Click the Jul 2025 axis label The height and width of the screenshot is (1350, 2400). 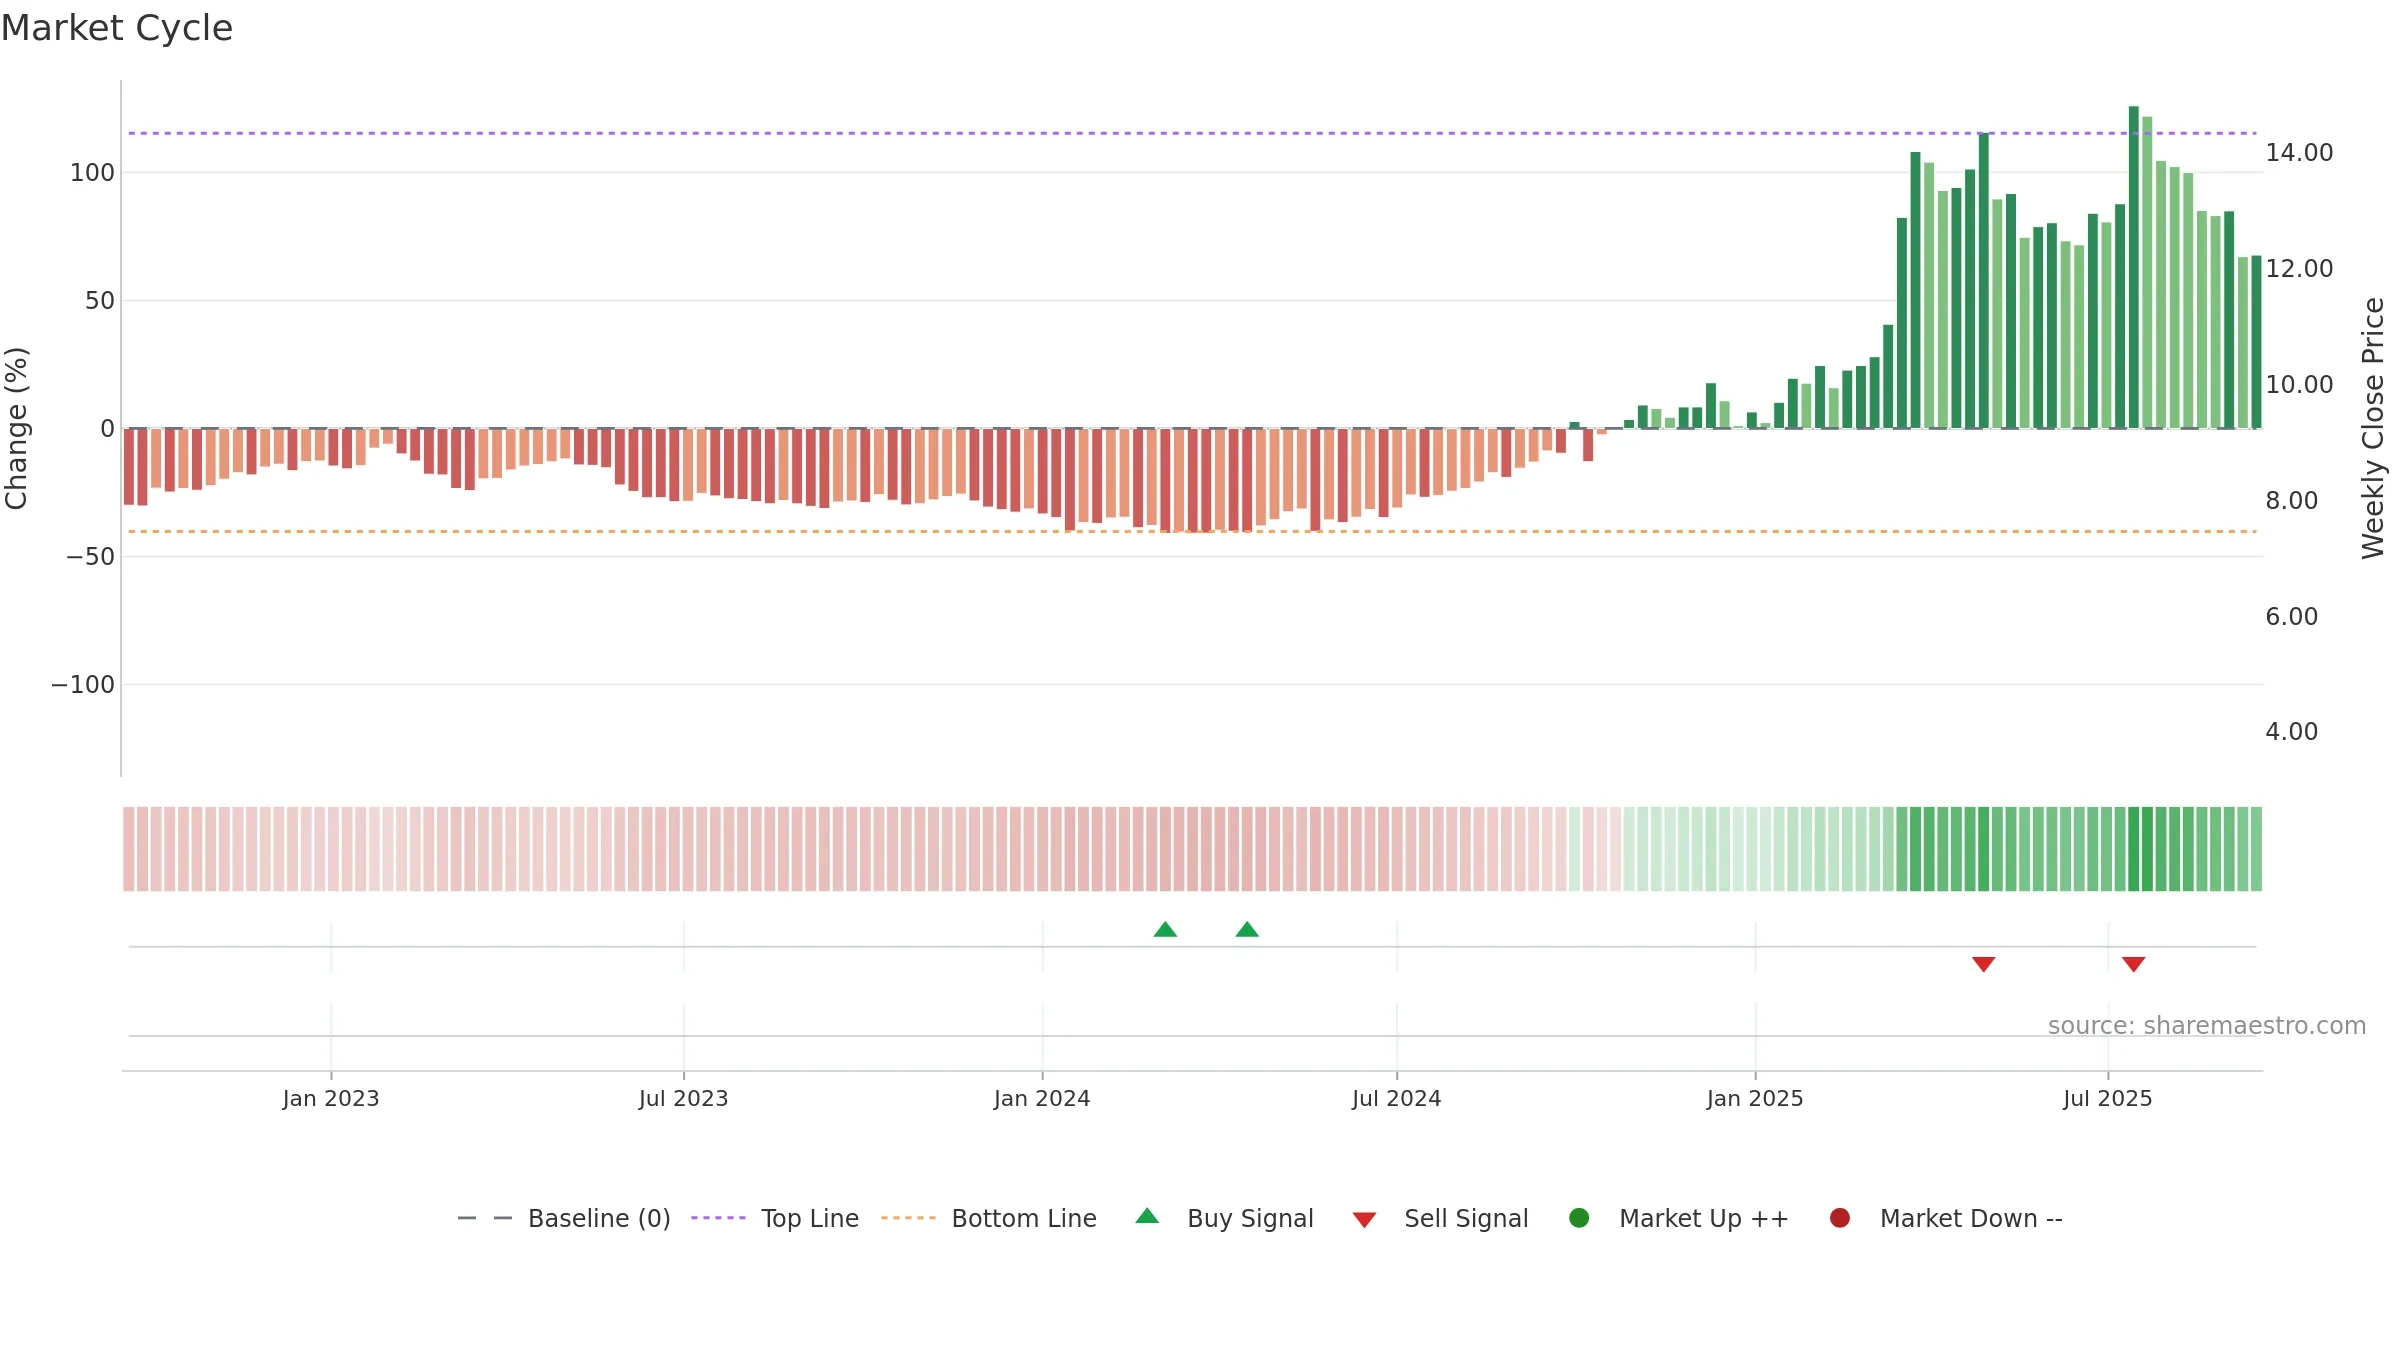2108,1099
